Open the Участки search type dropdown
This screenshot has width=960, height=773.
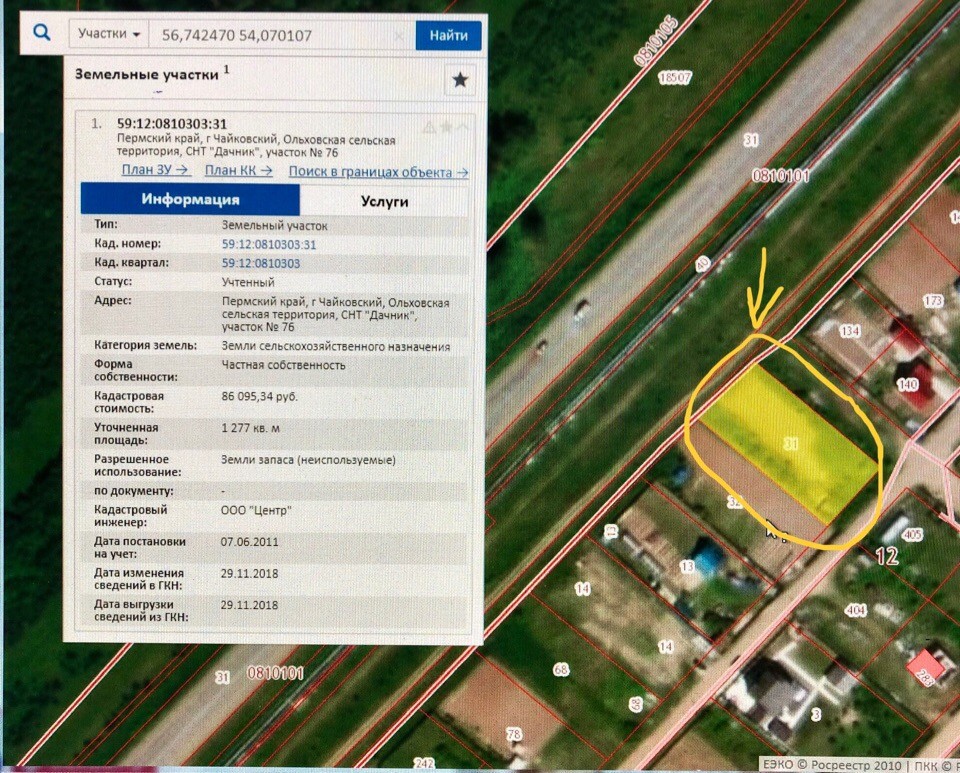(108, 35)
